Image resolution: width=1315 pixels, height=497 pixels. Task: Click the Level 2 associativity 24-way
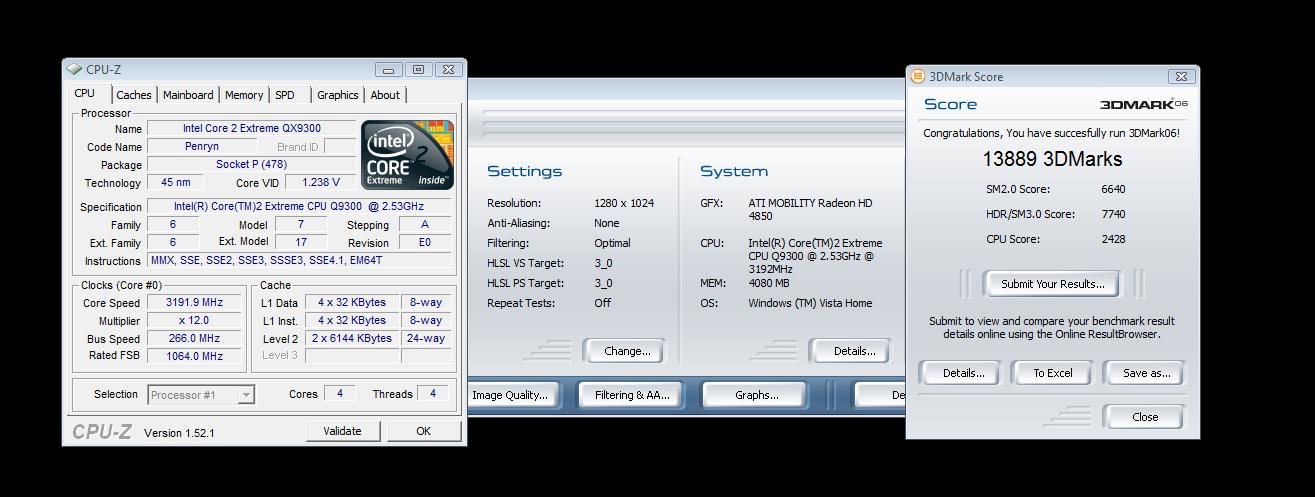pyautogui.click(x=426, y=338)
